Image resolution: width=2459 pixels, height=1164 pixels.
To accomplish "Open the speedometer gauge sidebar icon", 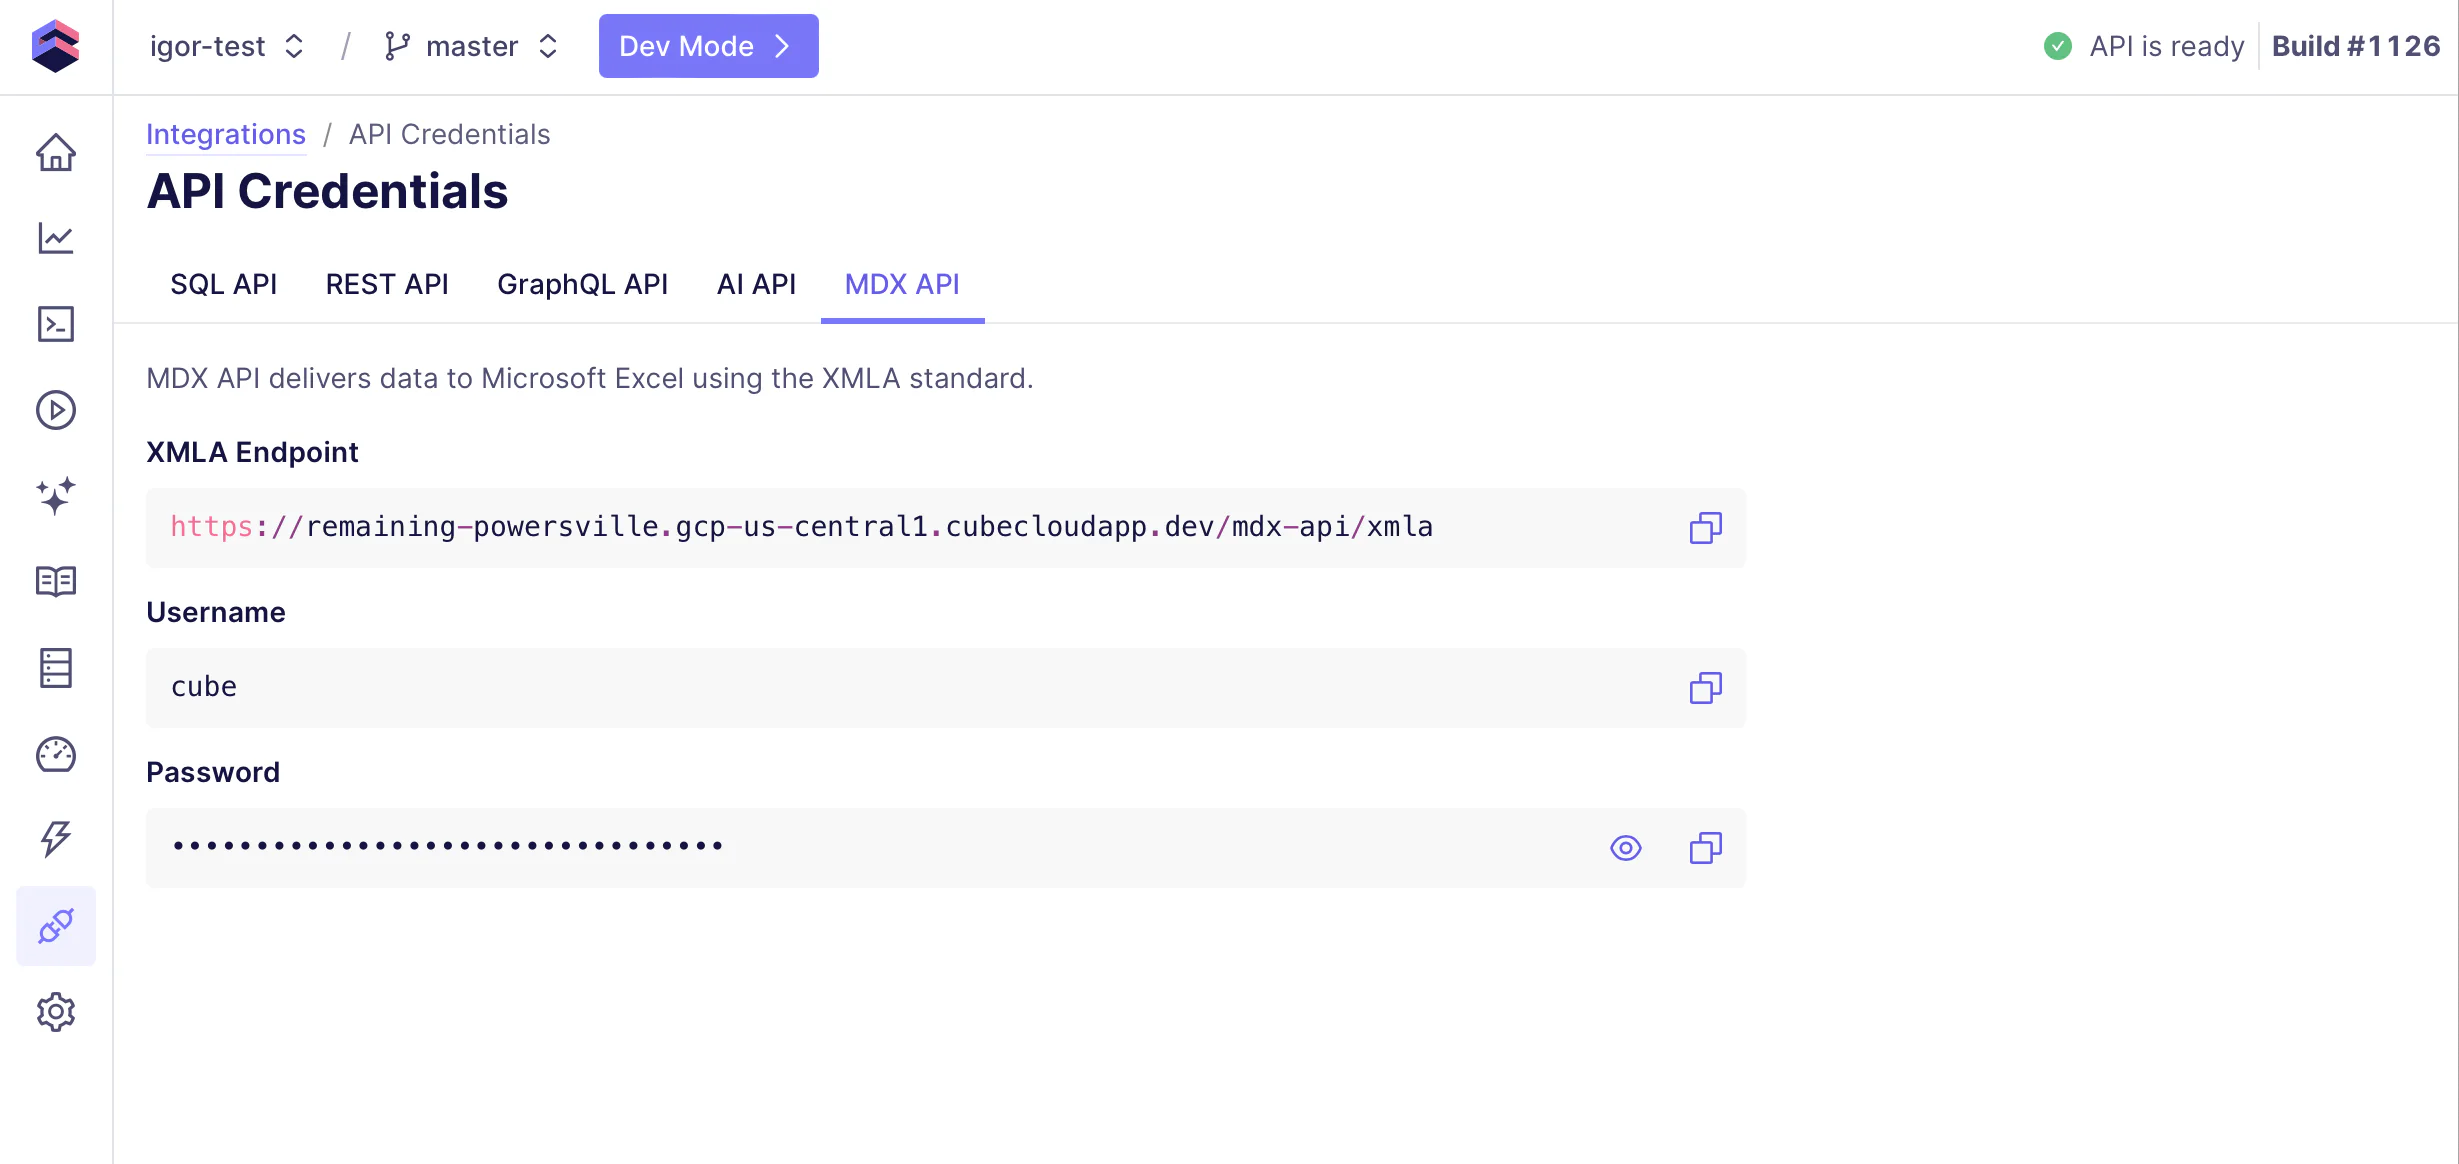I will [x=56, y=755].
